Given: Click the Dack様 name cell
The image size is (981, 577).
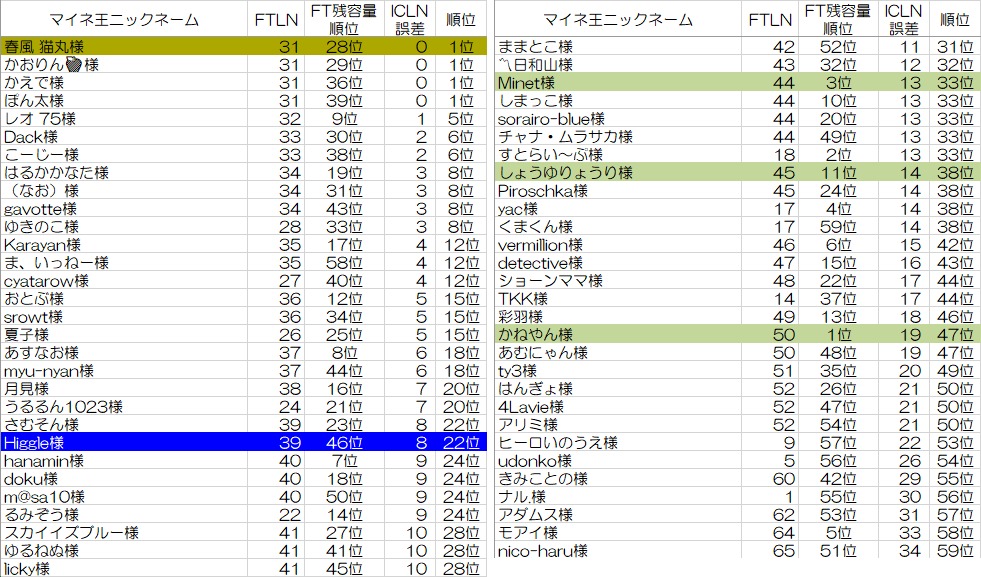Looking at the screenshot, I should click(31, 137).
